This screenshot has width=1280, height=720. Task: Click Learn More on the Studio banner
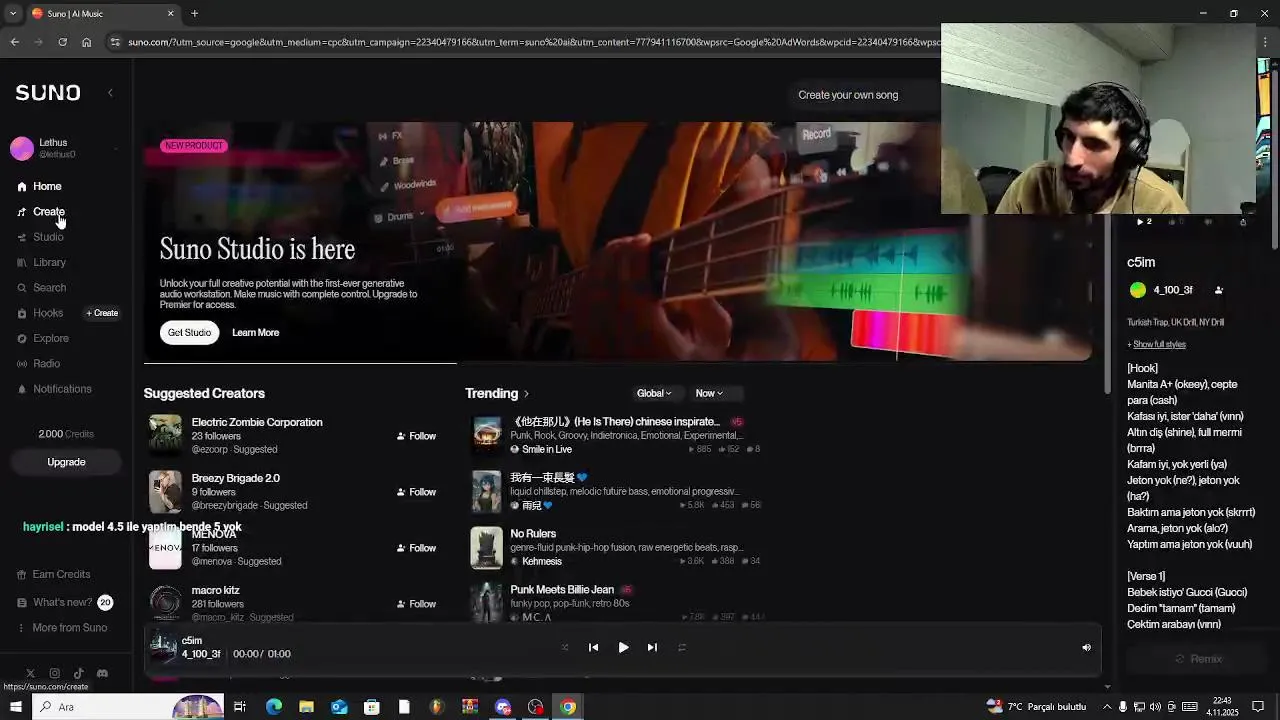255,332
